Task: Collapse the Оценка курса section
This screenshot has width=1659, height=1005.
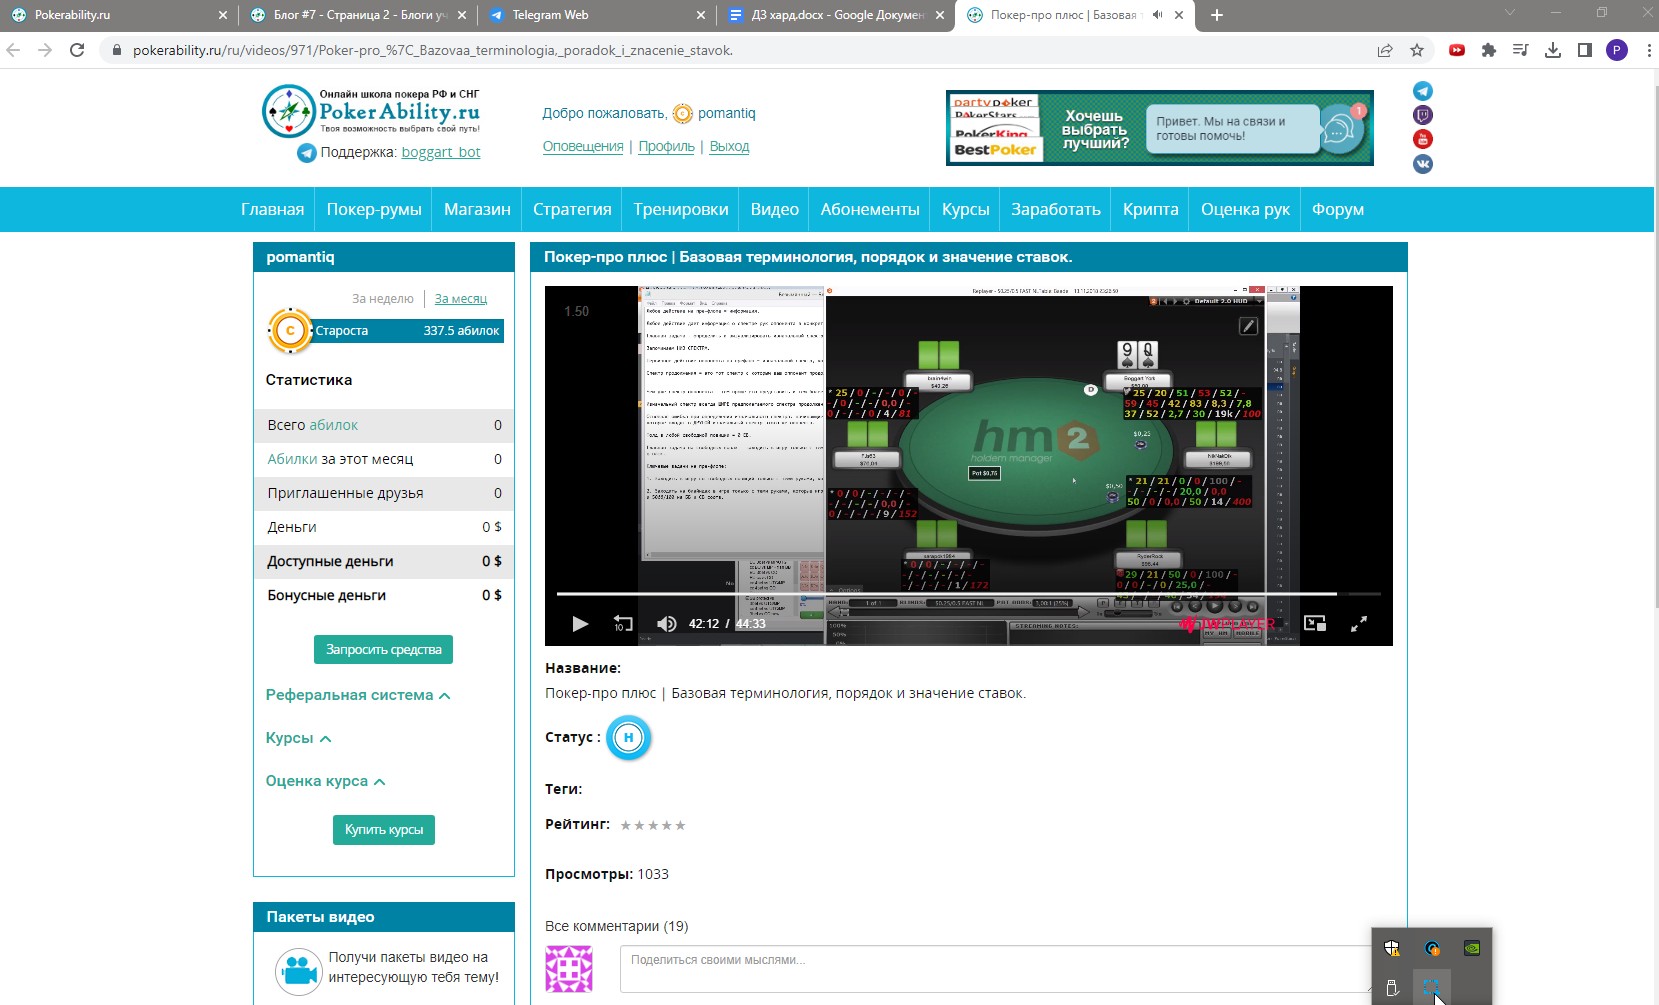Action: coord(325,781)
